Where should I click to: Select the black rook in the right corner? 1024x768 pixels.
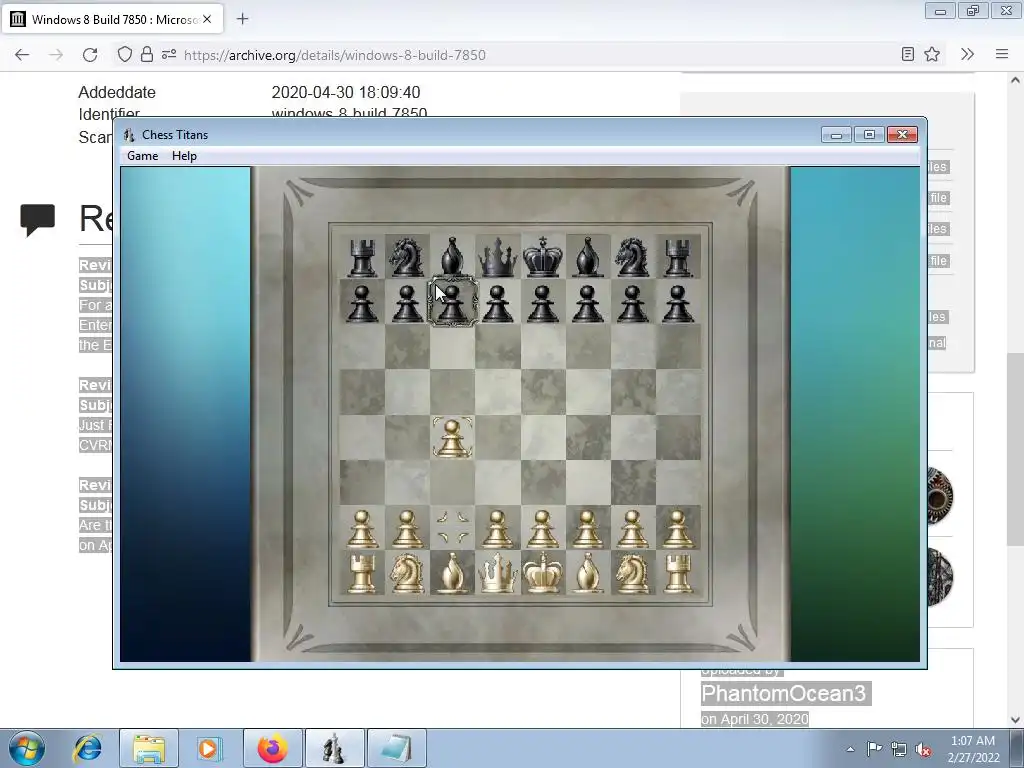(677, 257)
